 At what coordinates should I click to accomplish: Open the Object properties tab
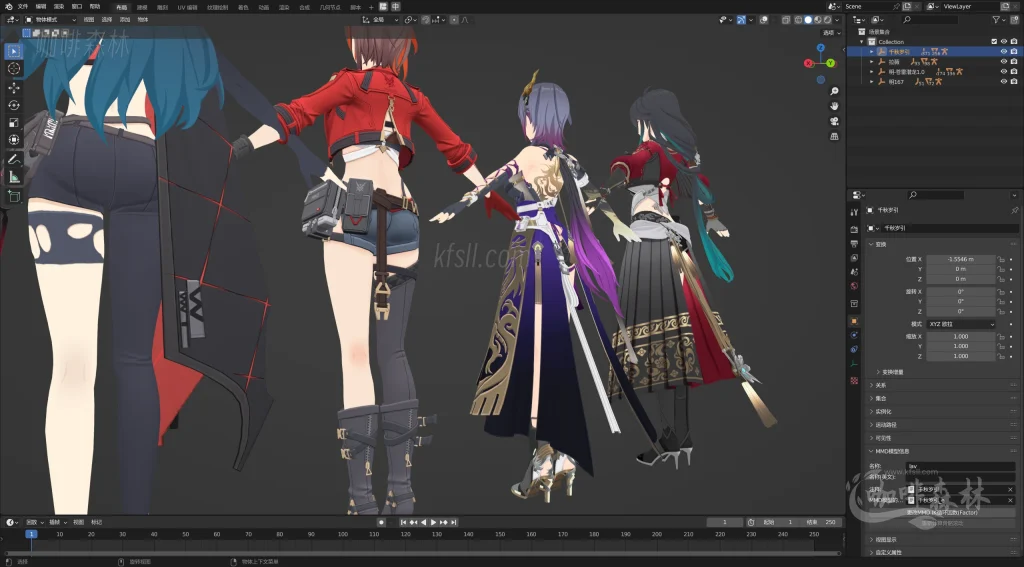coord(854,321)
